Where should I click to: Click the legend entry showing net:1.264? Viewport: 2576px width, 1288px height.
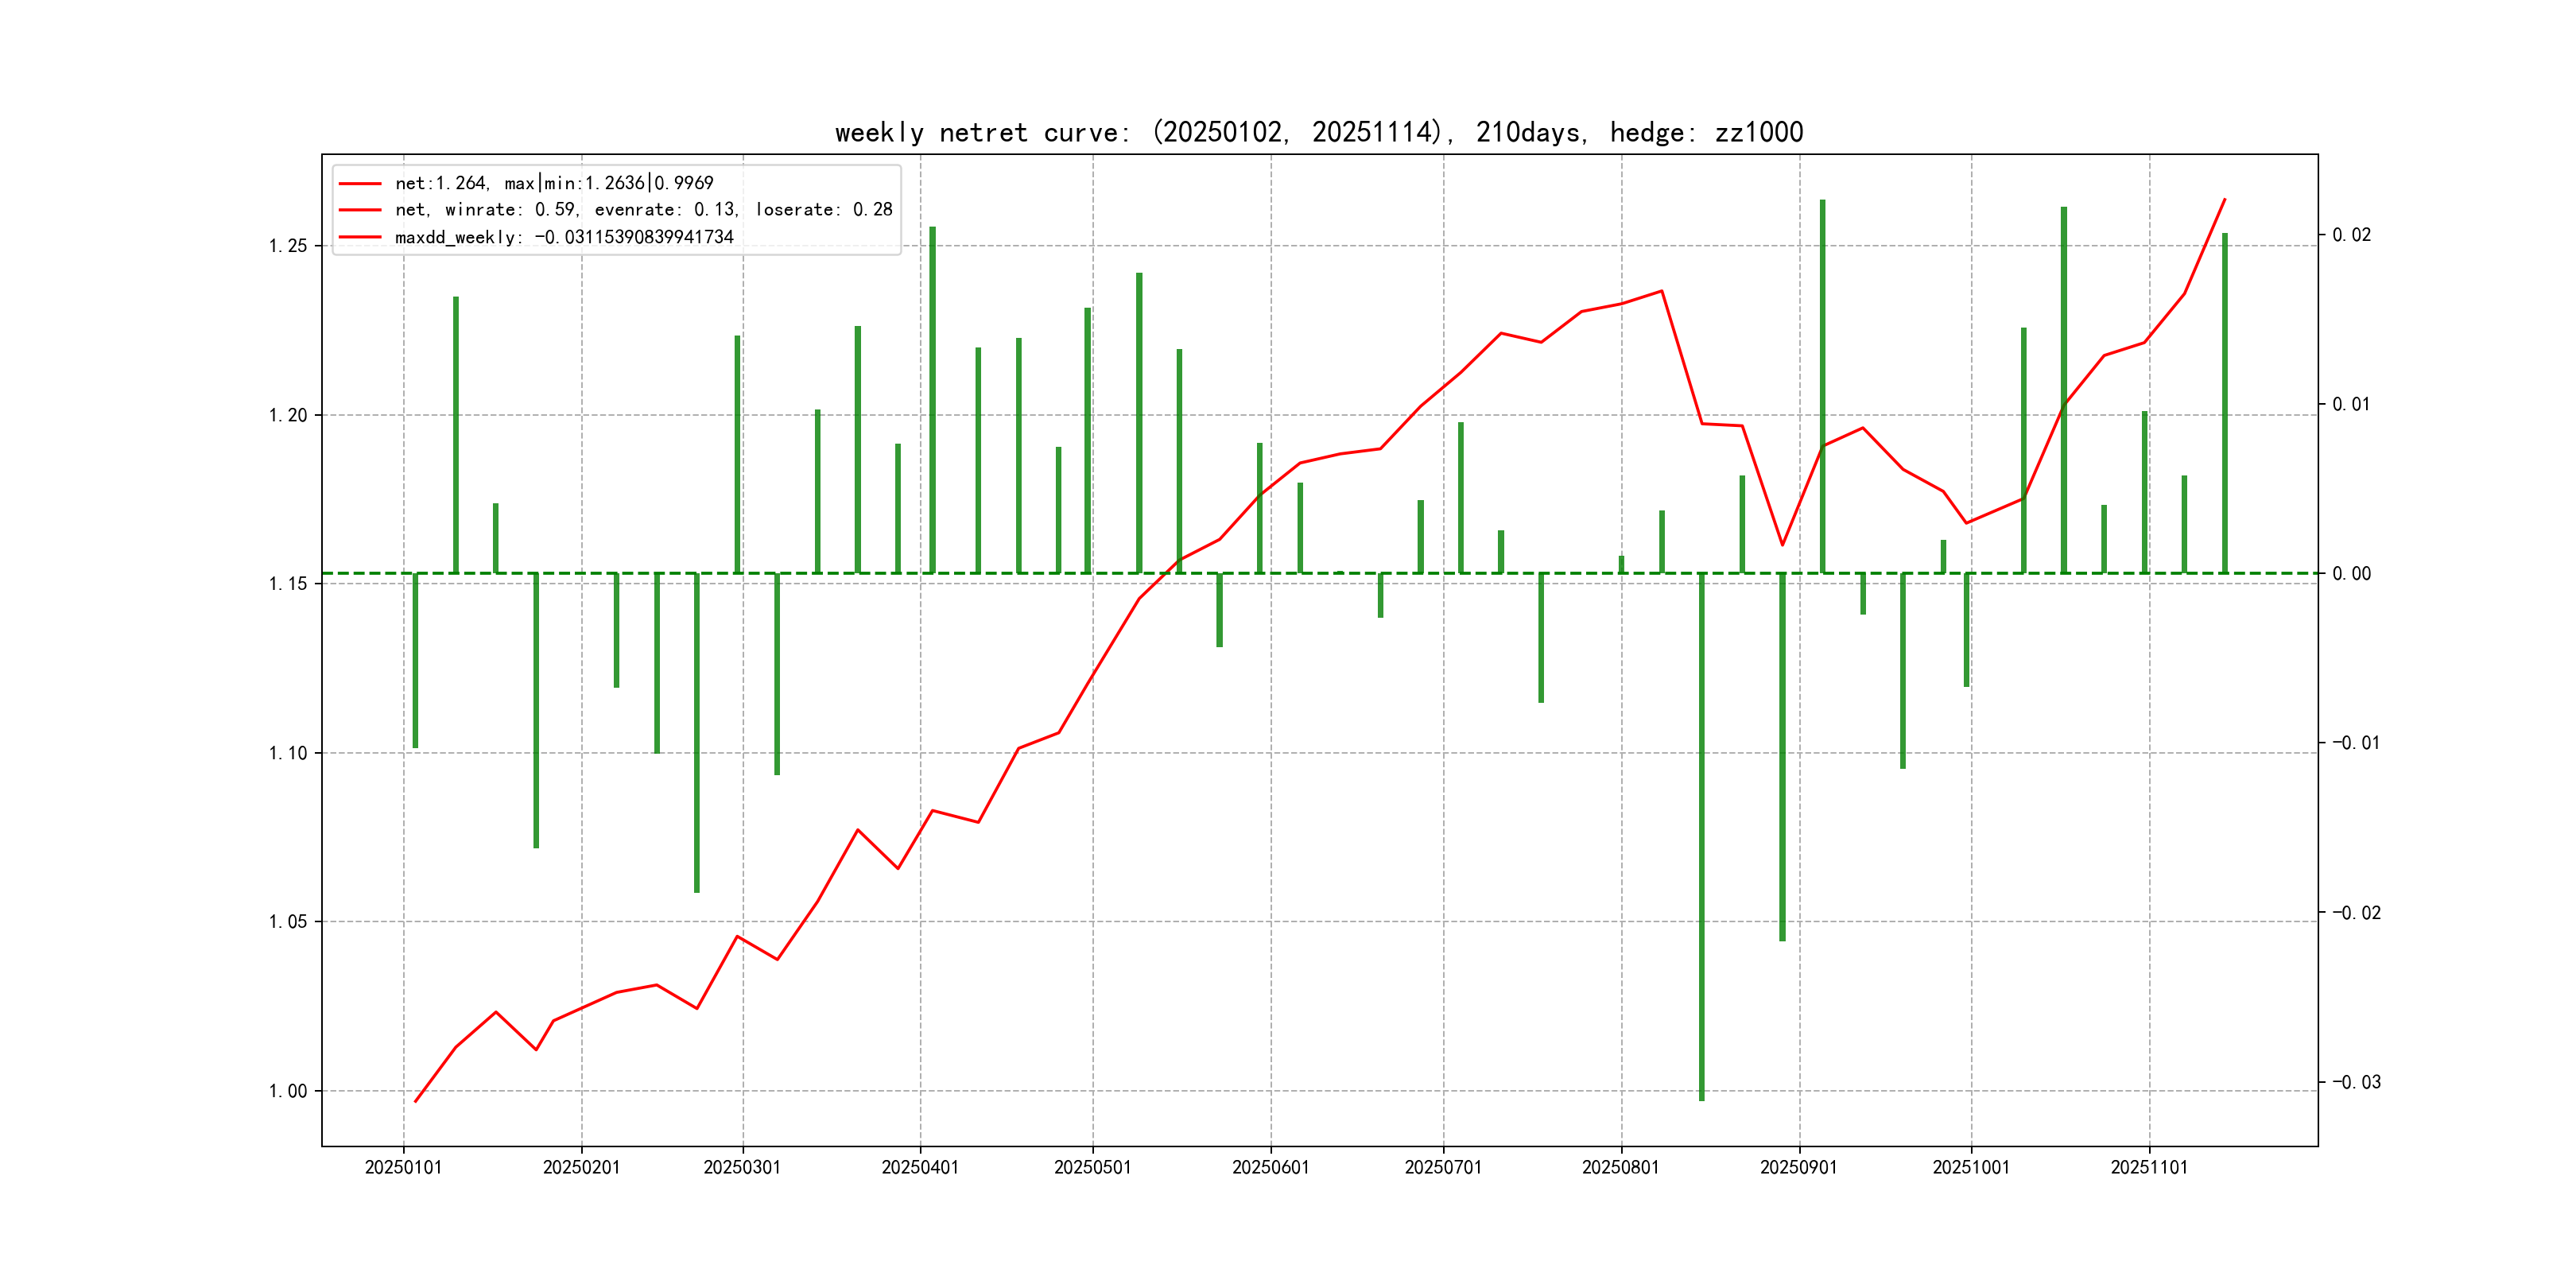click(x=554, y=183)
